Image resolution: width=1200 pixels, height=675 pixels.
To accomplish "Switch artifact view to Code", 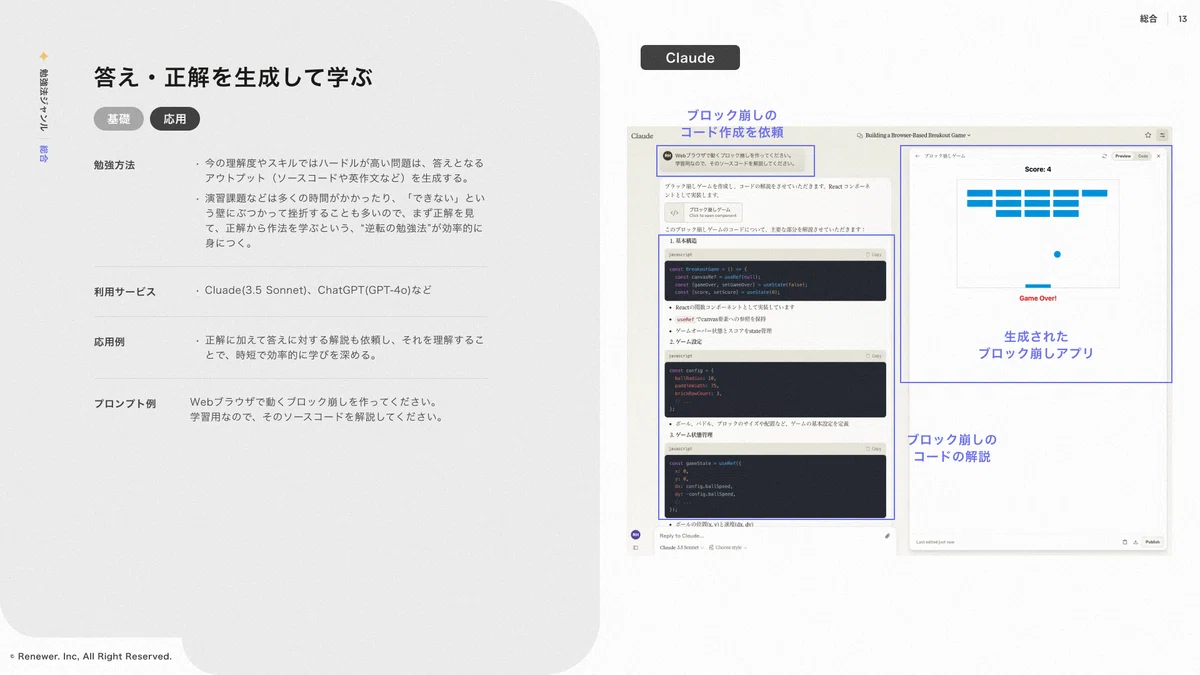I will coord(1142,156).
